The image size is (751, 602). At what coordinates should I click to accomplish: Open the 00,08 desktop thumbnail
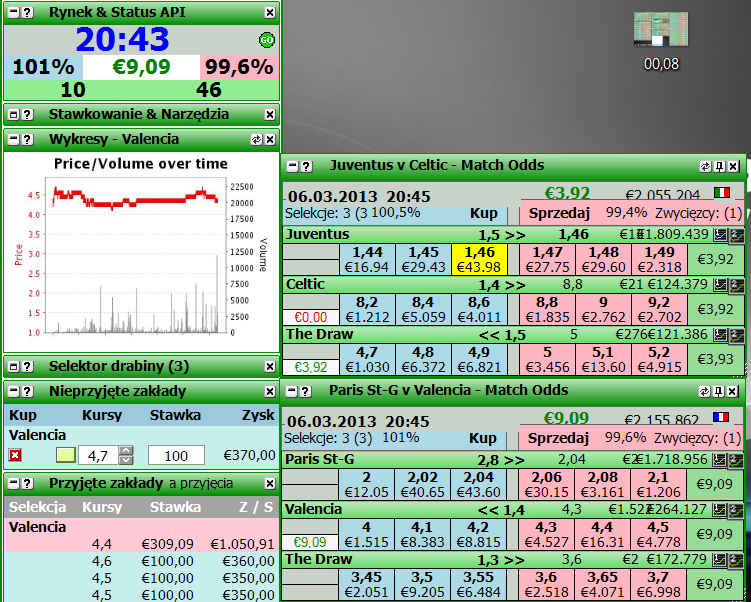coord(661,41)
